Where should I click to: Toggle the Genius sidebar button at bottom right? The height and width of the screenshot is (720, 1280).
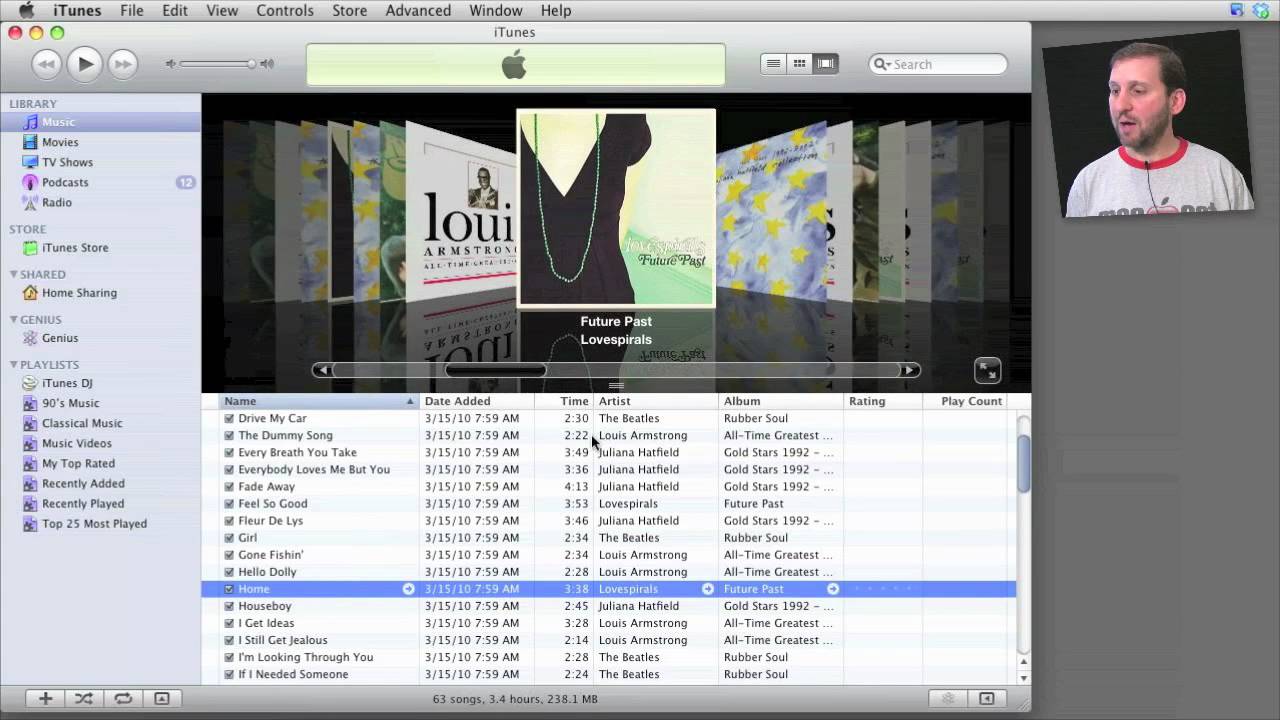point(986,699)
